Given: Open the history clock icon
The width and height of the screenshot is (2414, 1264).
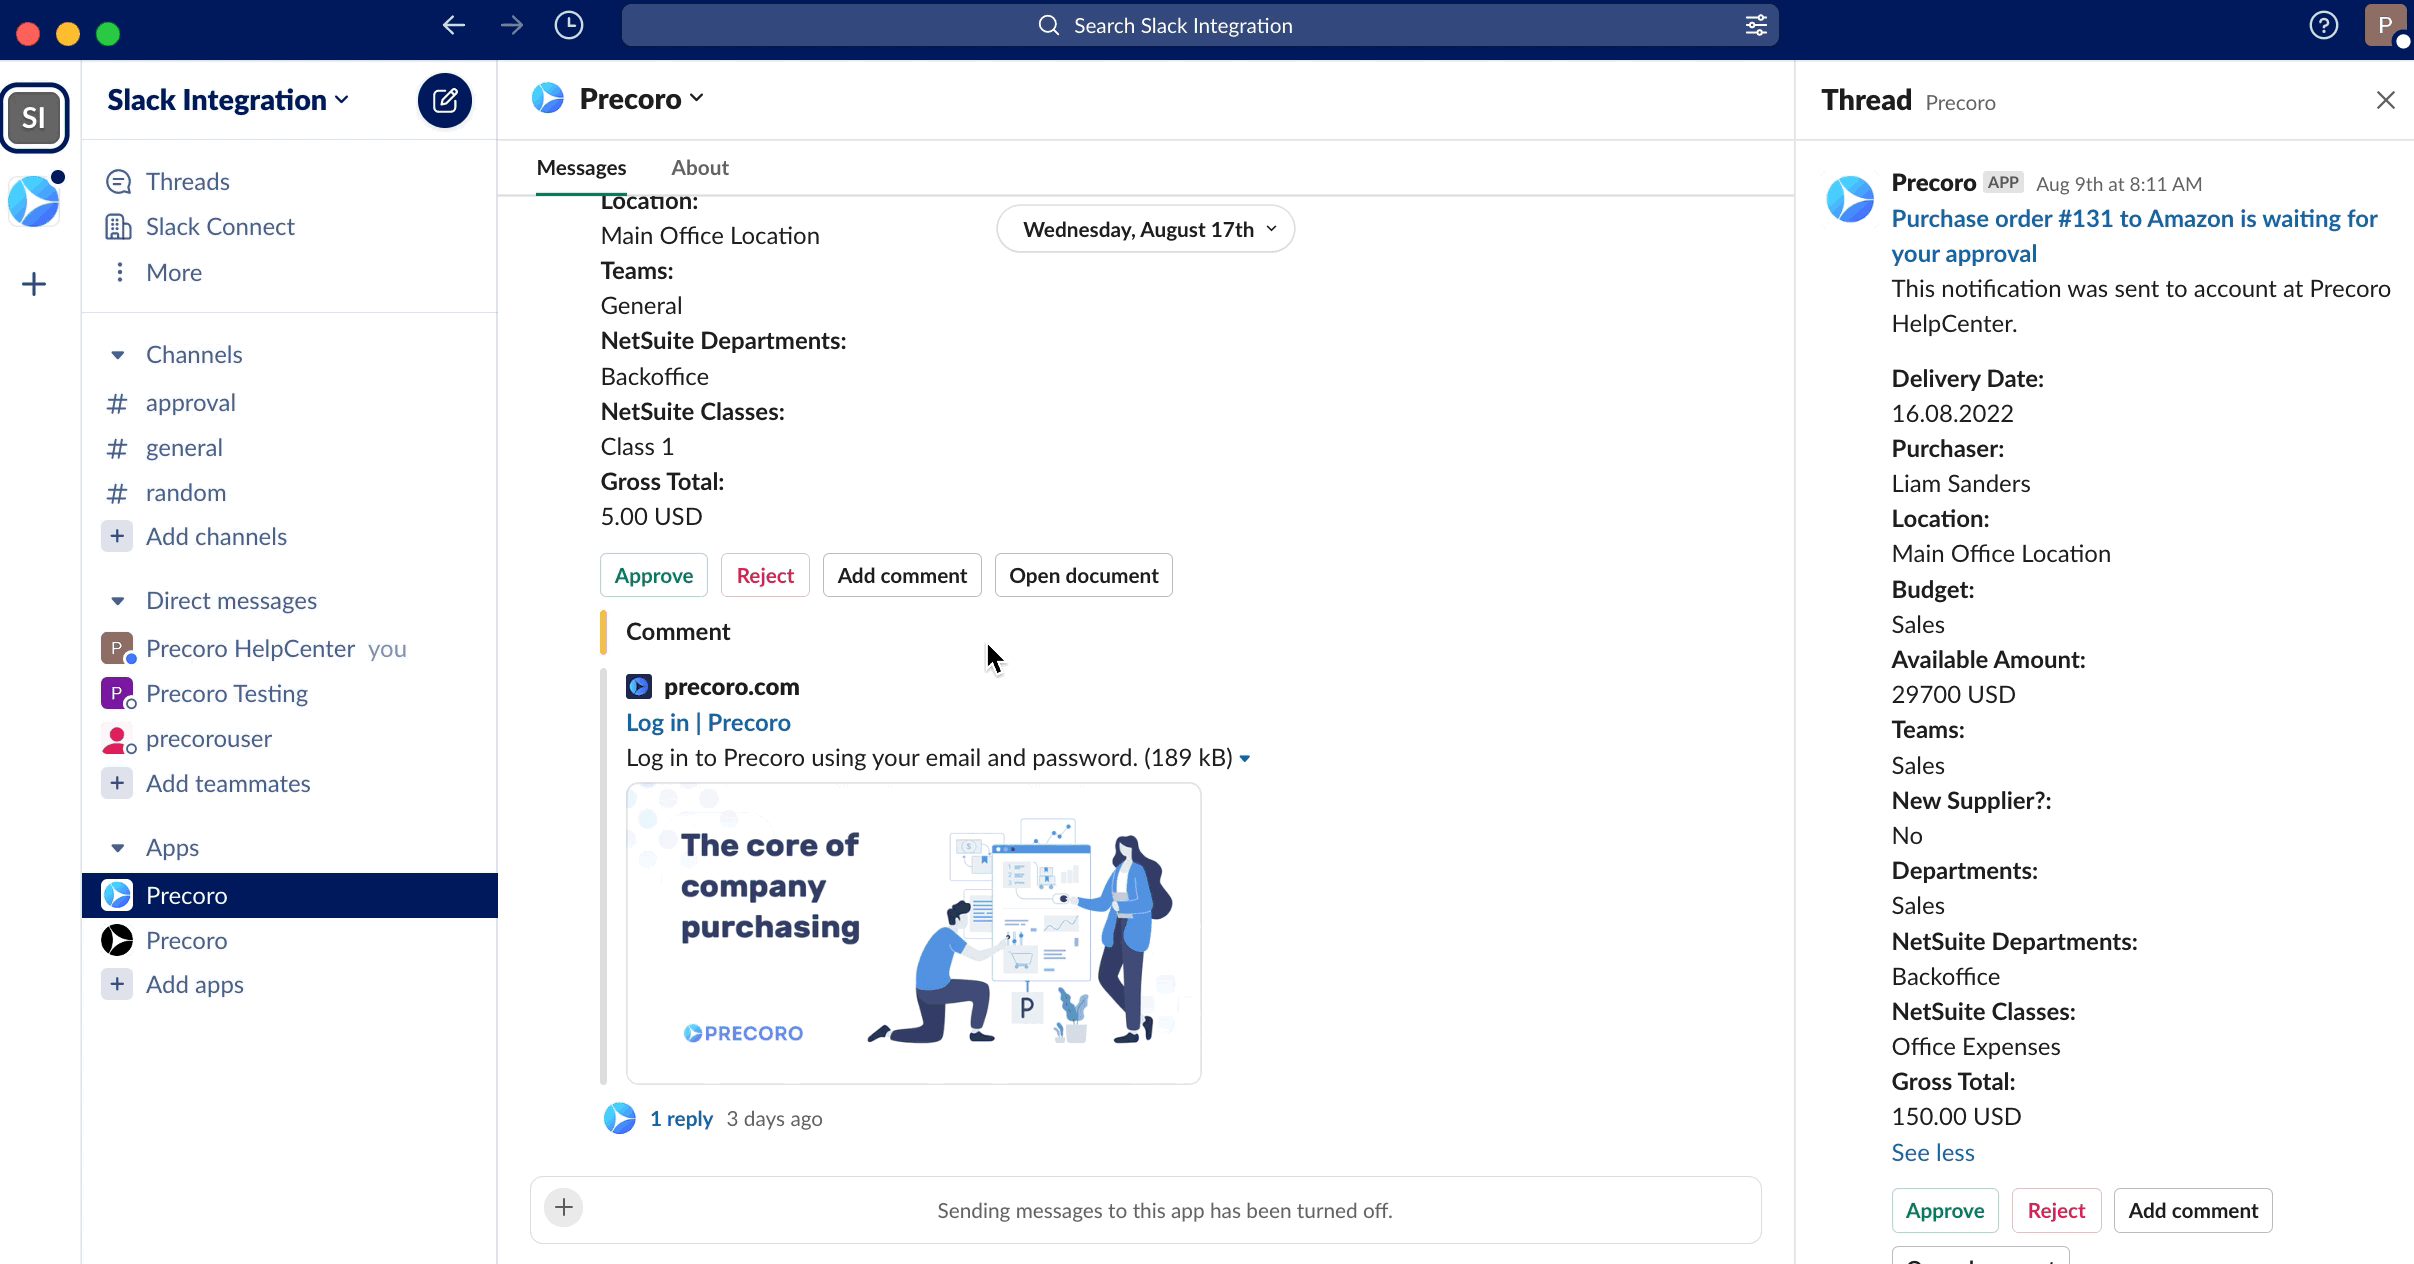Looking at the screenshot, I should (x=569, y=26).
